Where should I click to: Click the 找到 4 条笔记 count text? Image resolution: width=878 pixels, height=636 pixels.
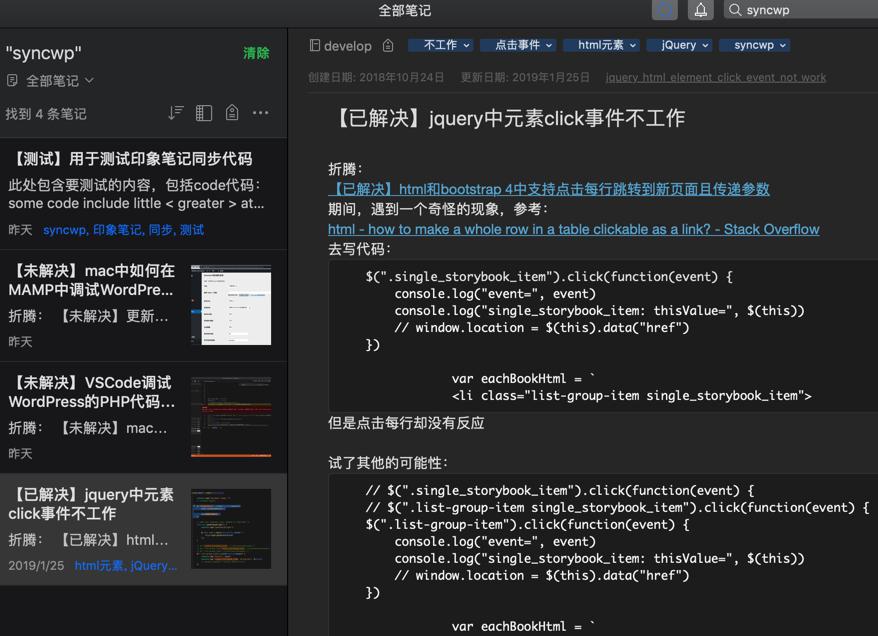[46, 114]
